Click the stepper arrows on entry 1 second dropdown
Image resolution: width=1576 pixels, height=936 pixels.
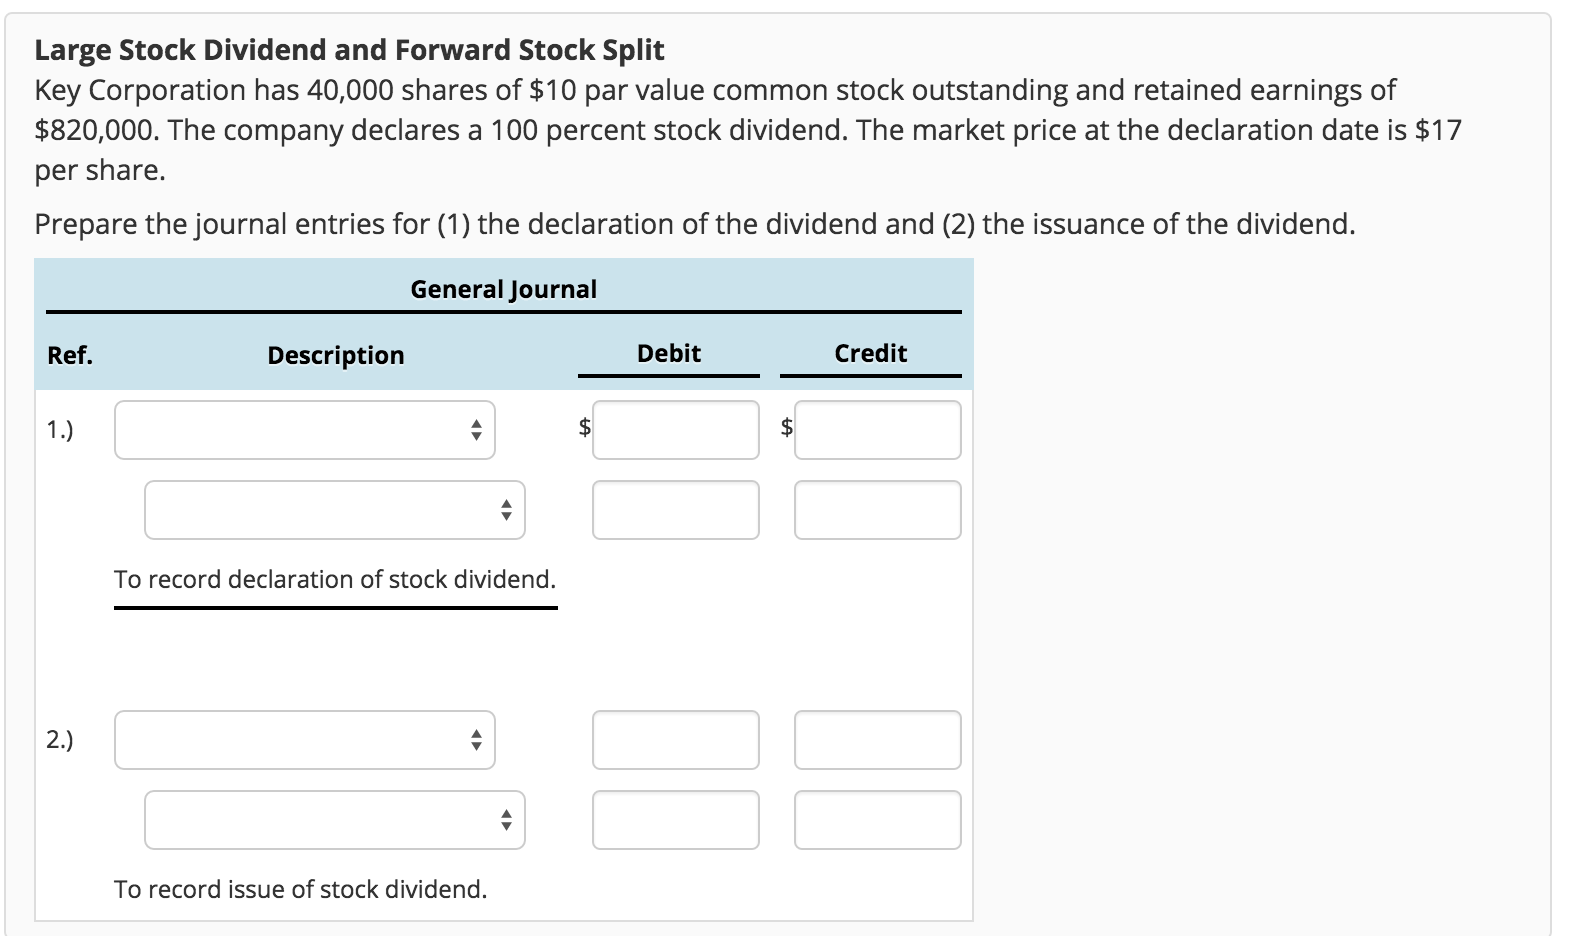point(506,510)
